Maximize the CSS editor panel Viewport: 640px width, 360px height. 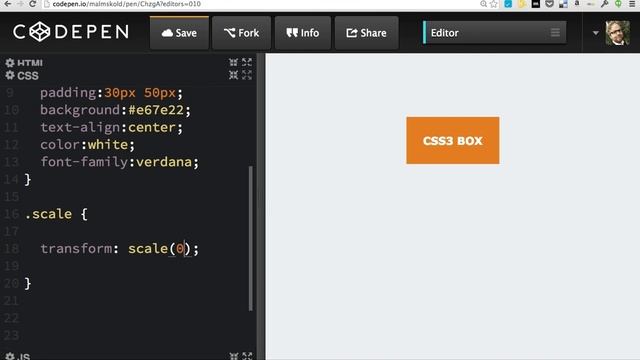click(247, 75)
